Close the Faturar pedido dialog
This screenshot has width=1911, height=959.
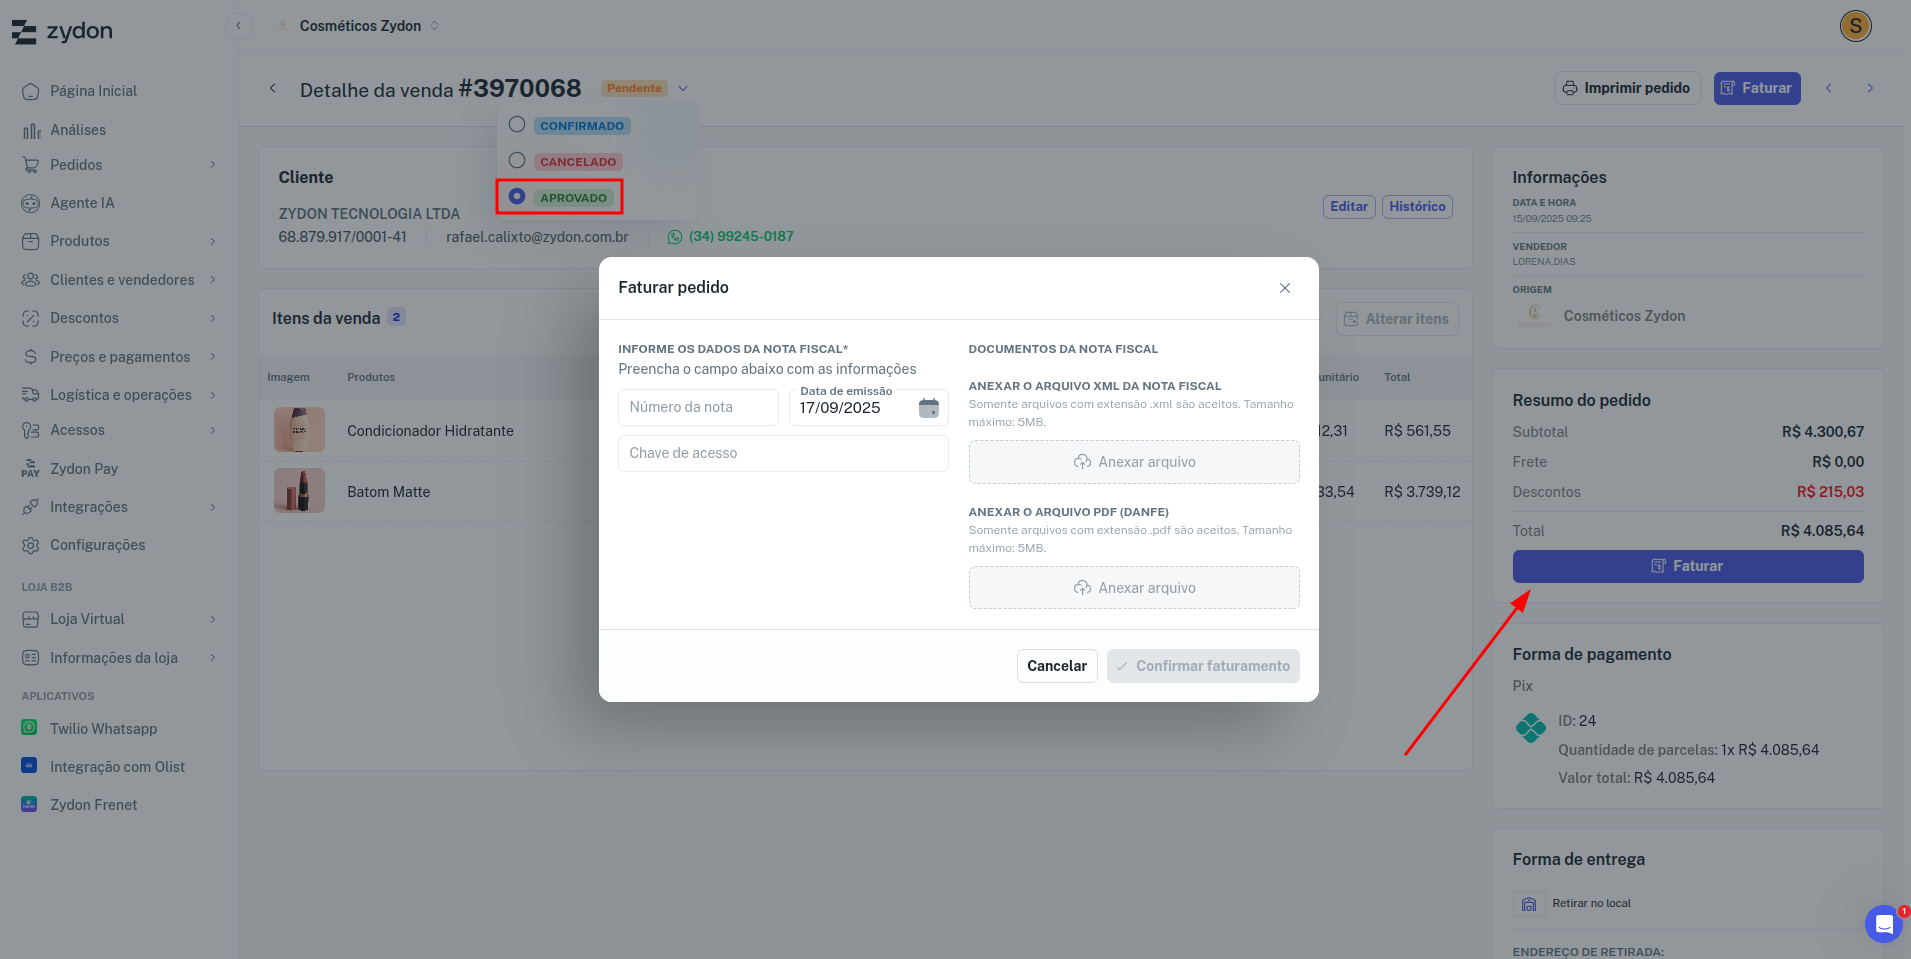[1285, 288]
